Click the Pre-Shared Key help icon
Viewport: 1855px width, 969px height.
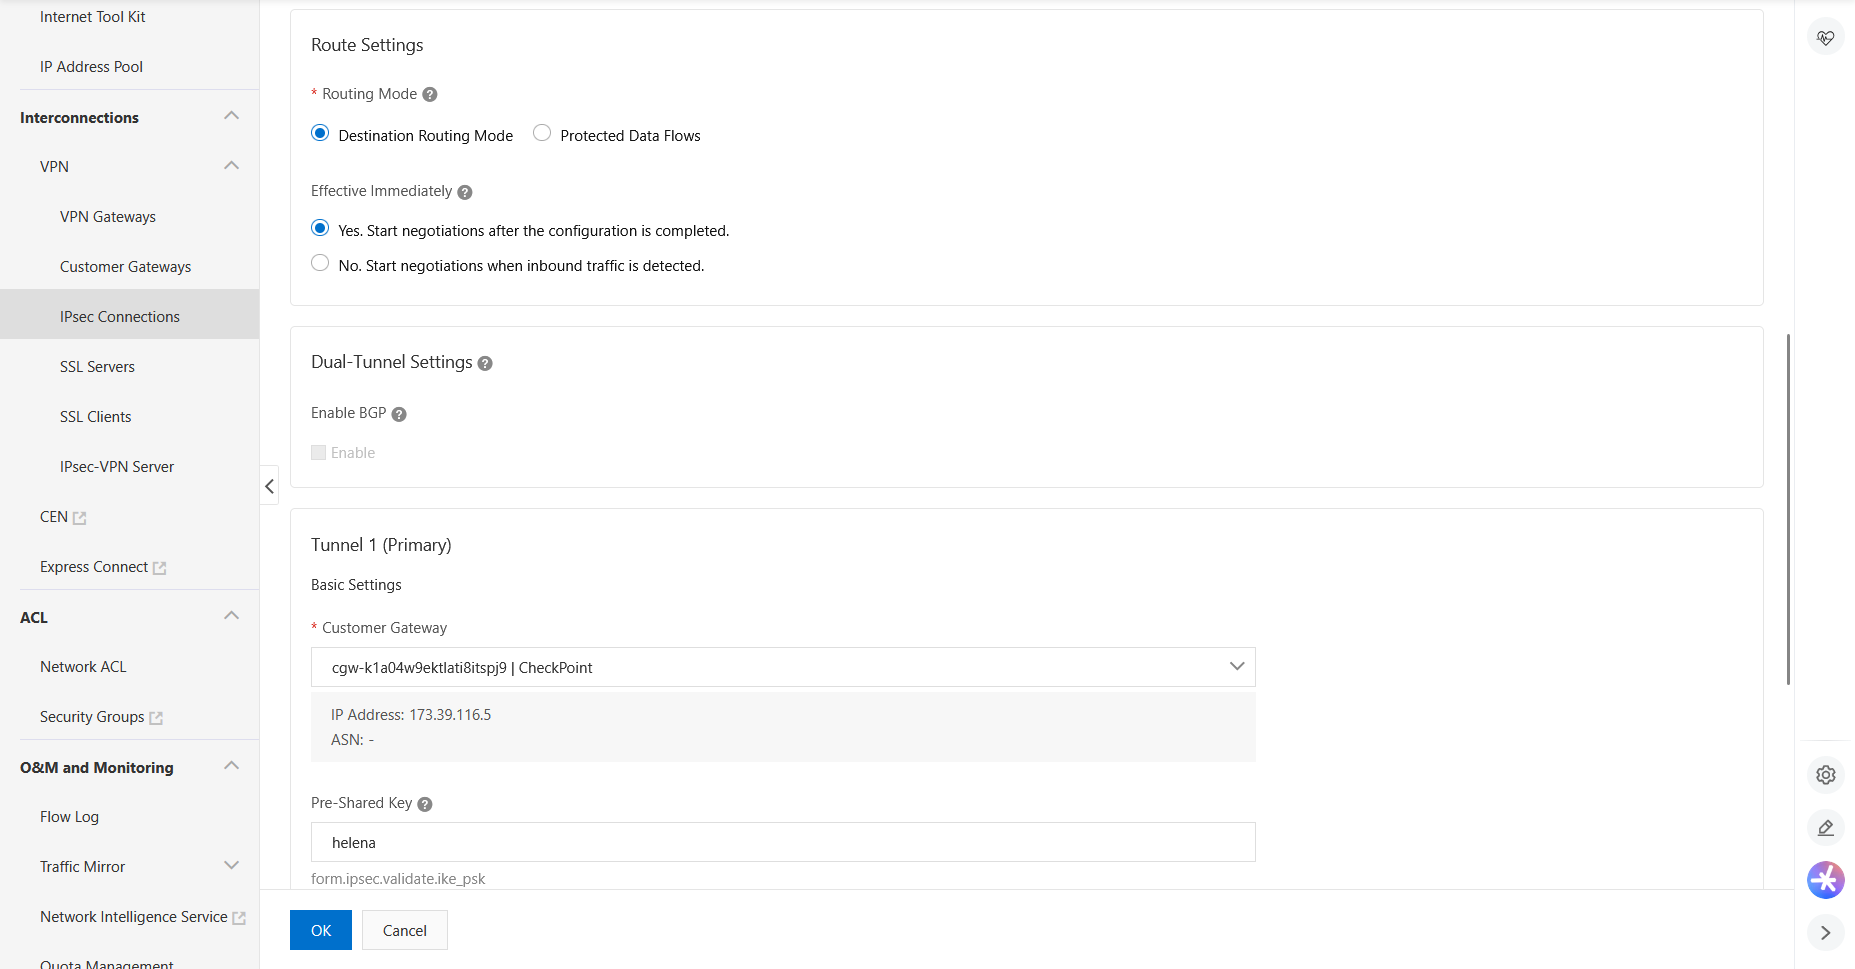tap(425, 804)
